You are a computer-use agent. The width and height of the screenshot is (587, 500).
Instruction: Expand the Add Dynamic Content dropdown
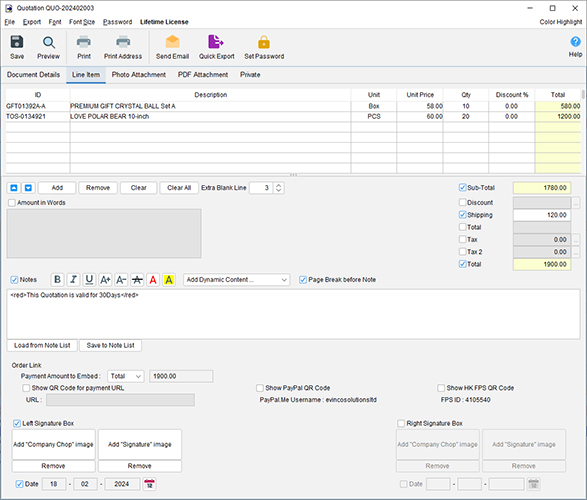[x=237, y=280]
